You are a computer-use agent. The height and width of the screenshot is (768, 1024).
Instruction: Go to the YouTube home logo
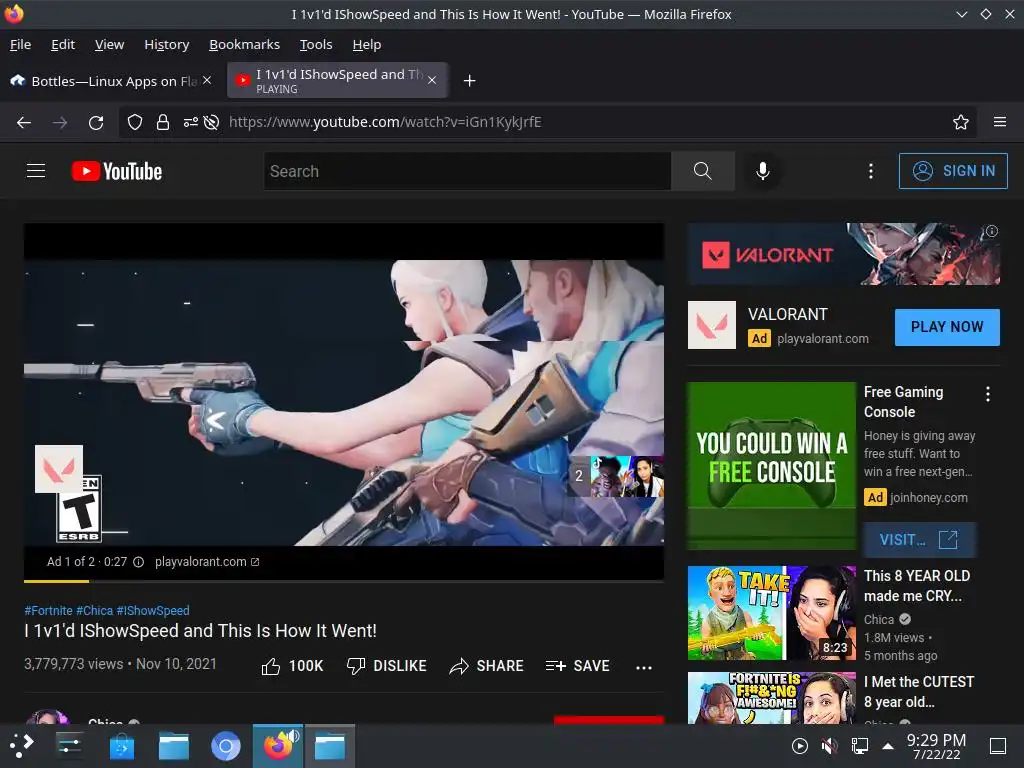click(x=117, y=171)
